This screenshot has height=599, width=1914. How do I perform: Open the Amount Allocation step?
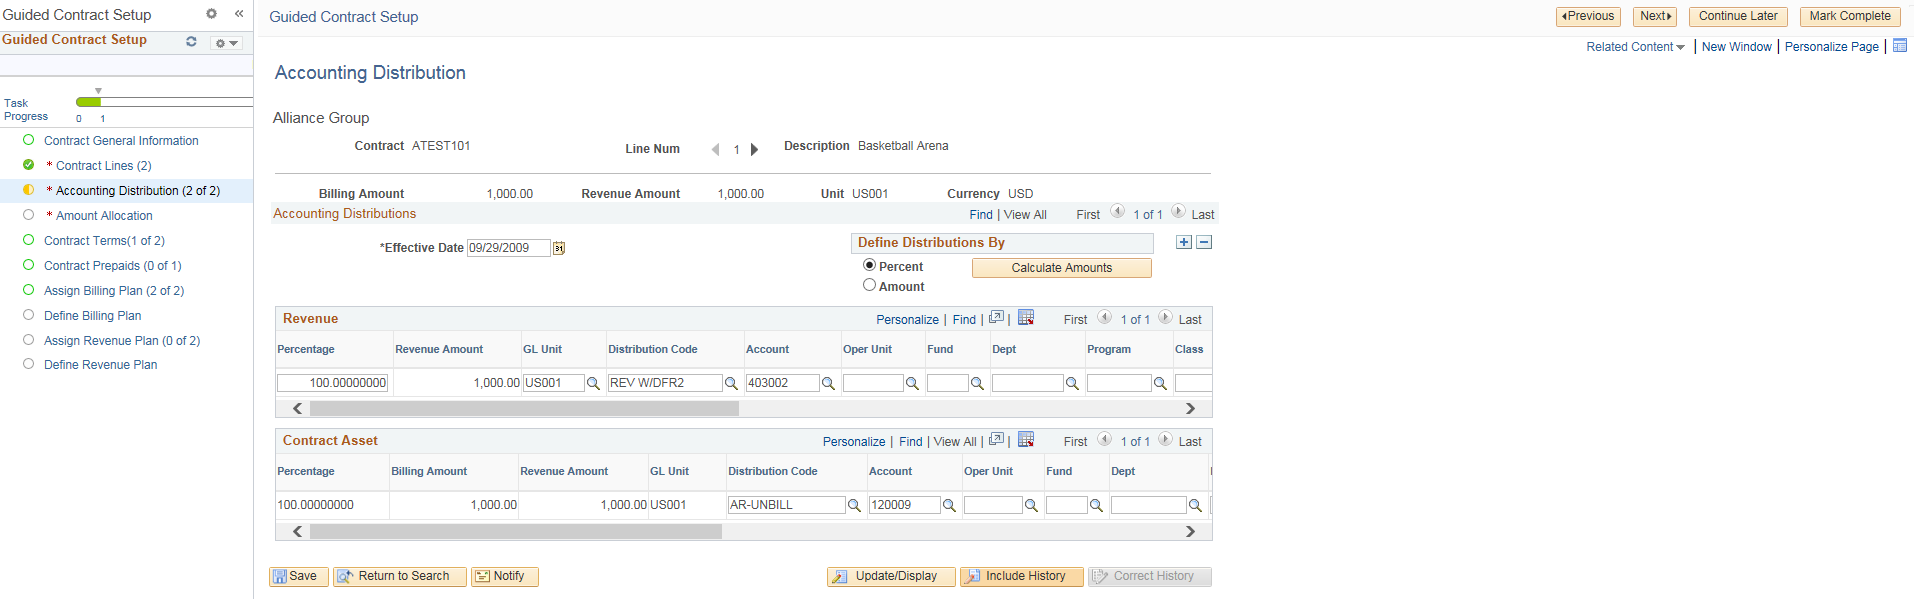coord(104,216)
